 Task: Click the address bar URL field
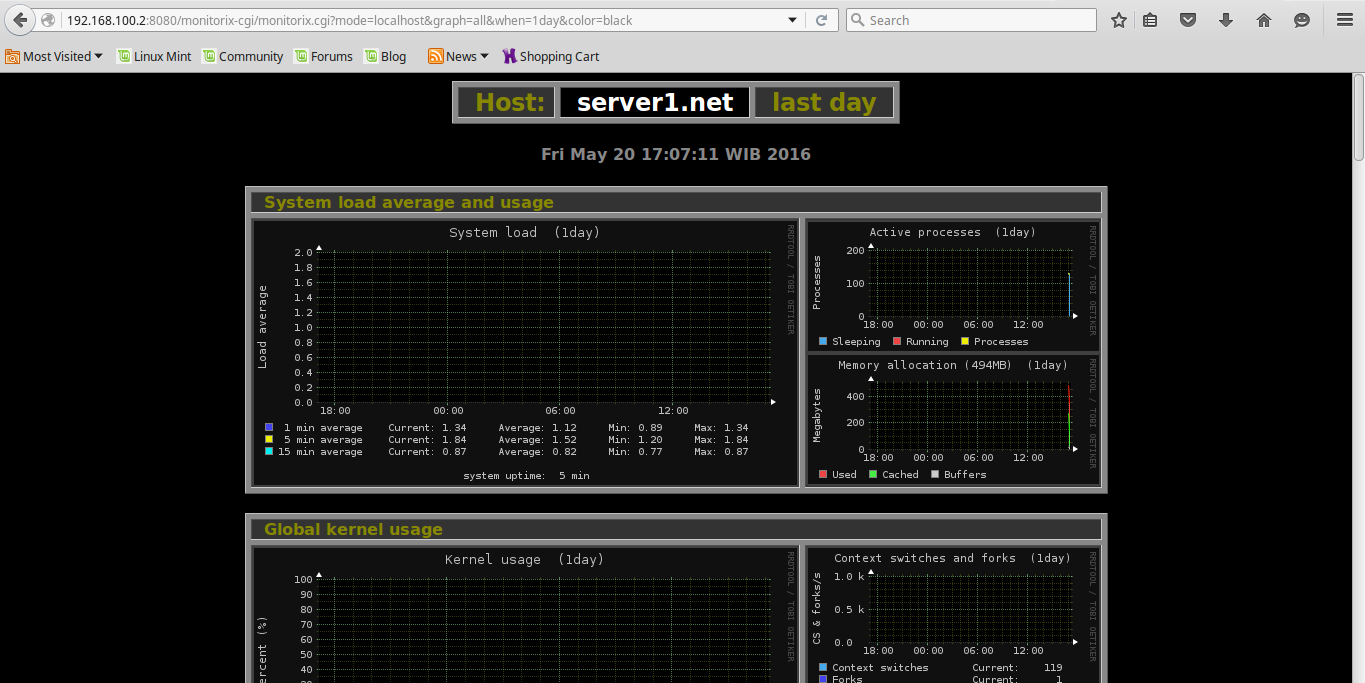pos(420,20)
